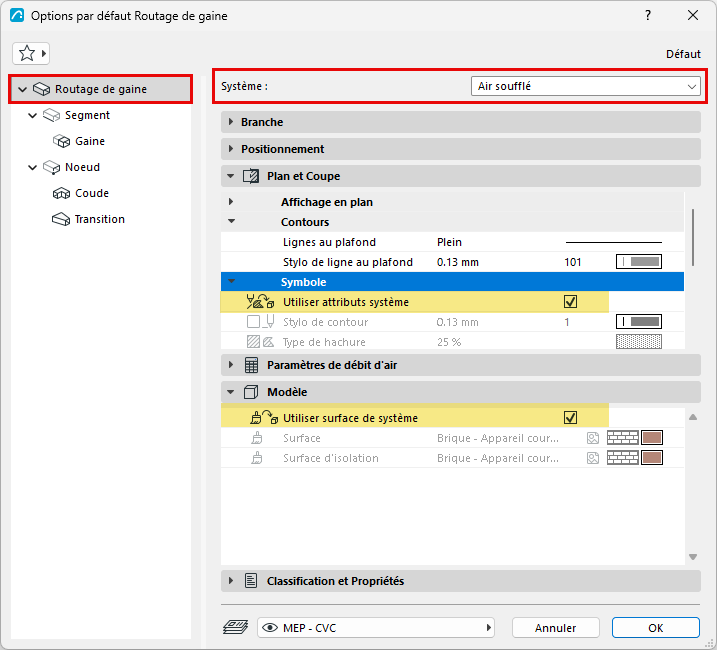The width and height of the screenshot is (717, 650).
Task: Click the Modèle list scroll up arrow
Action: [693, 417]
